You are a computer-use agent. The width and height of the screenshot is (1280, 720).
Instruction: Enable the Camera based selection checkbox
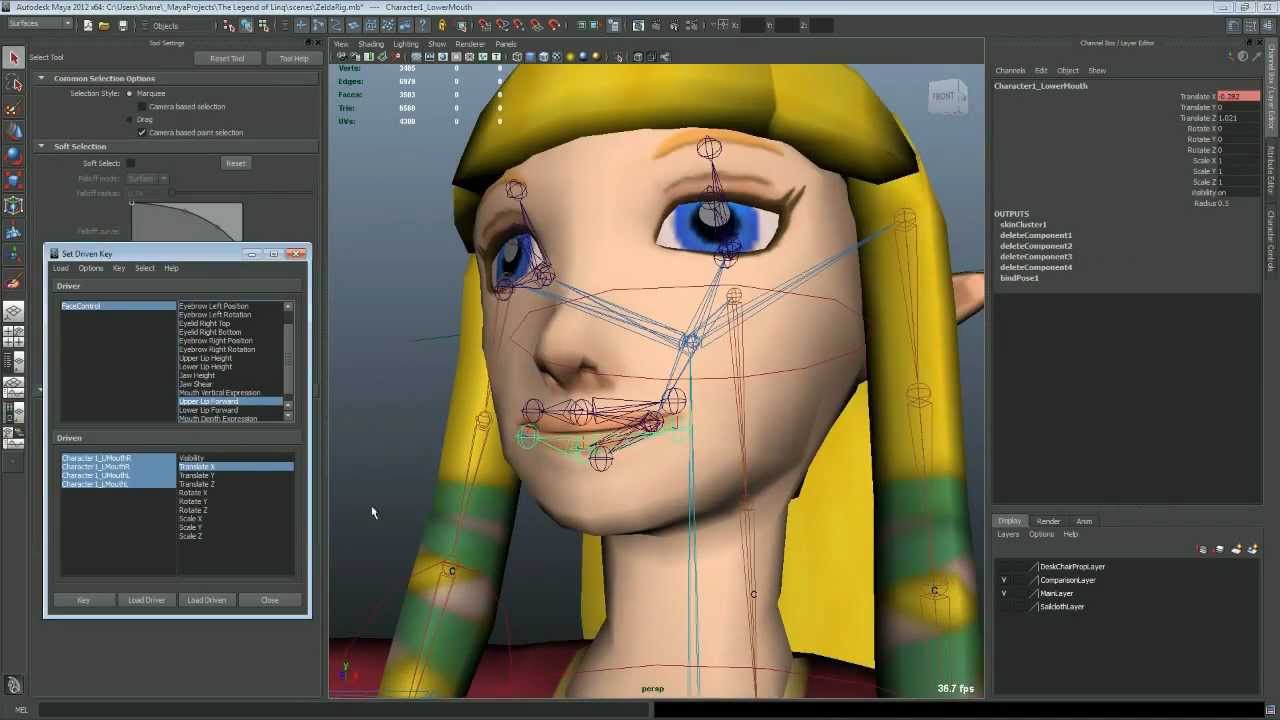[142, 106]
